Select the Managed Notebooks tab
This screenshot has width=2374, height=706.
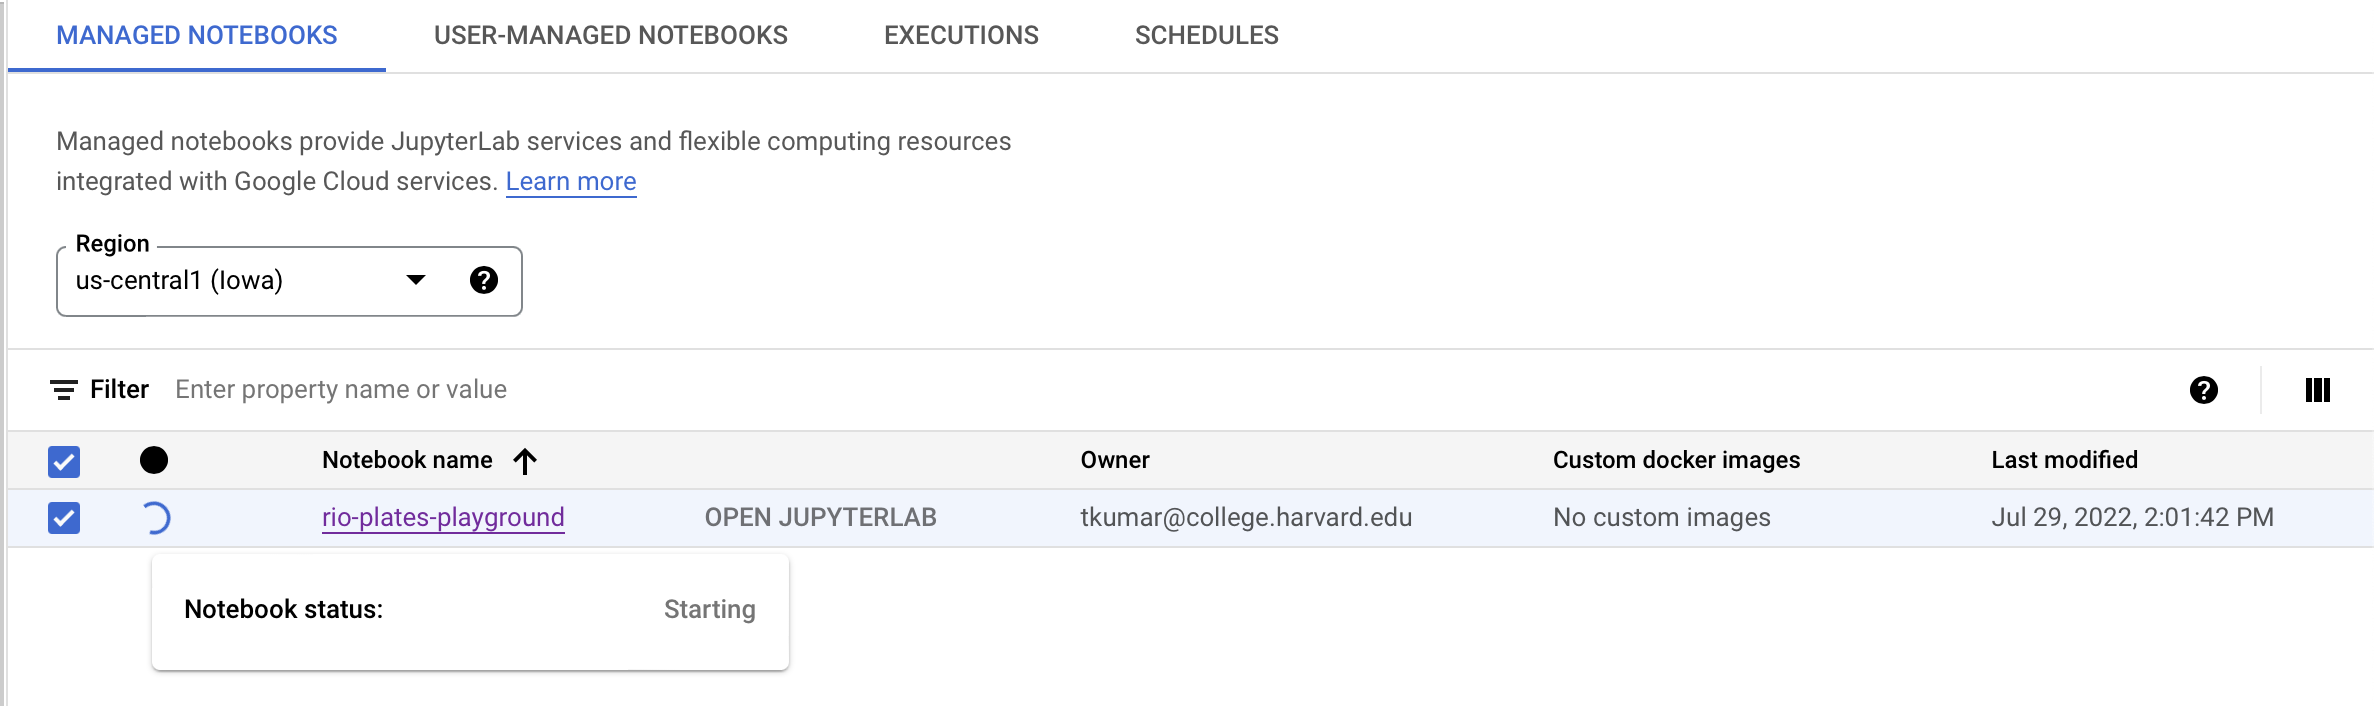pos(197,35)
